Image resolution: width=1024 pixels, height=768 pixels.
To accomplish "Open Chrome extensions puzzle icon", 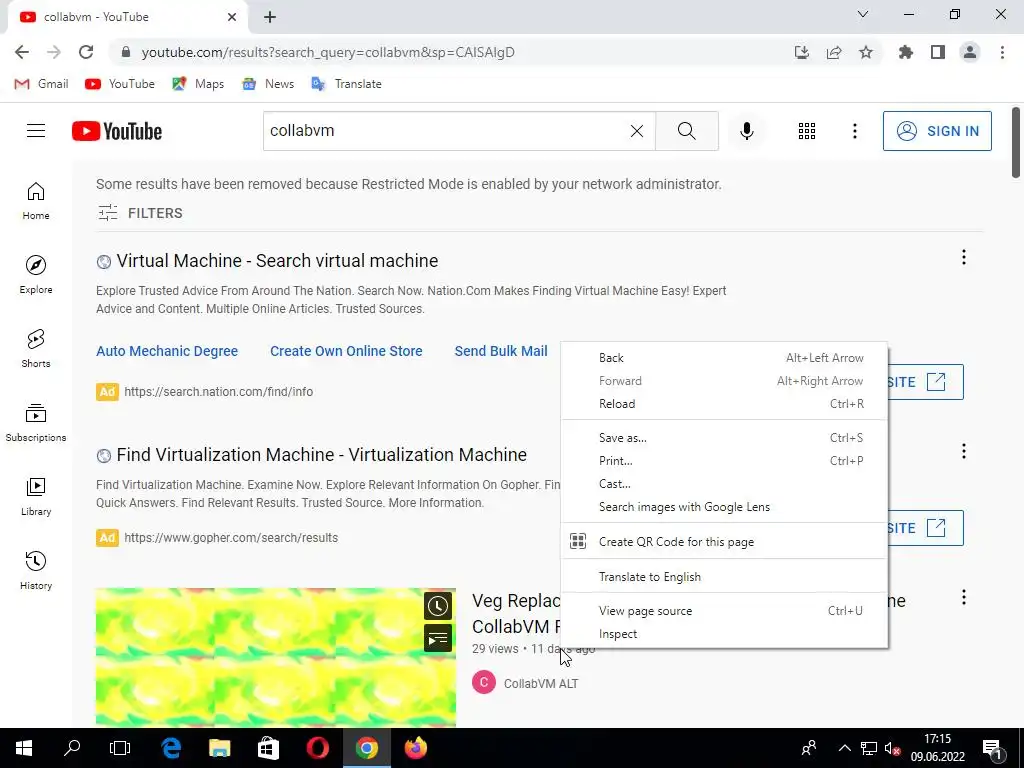I will [x=905, y=52].
